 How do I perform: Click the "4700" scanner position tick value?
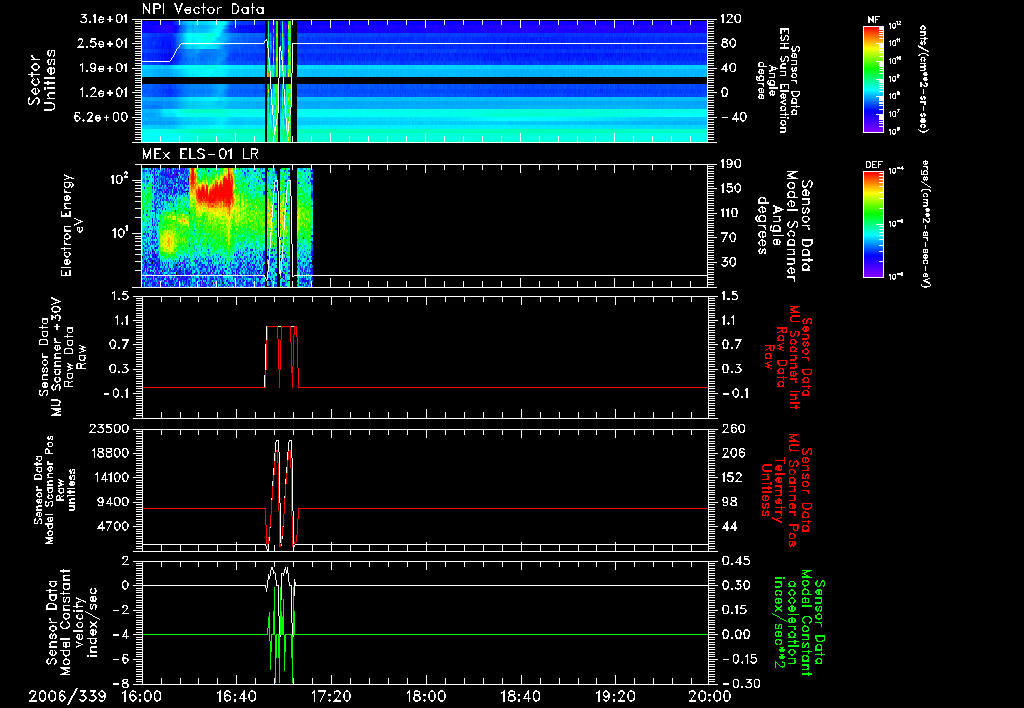click(x=111, y=526)
